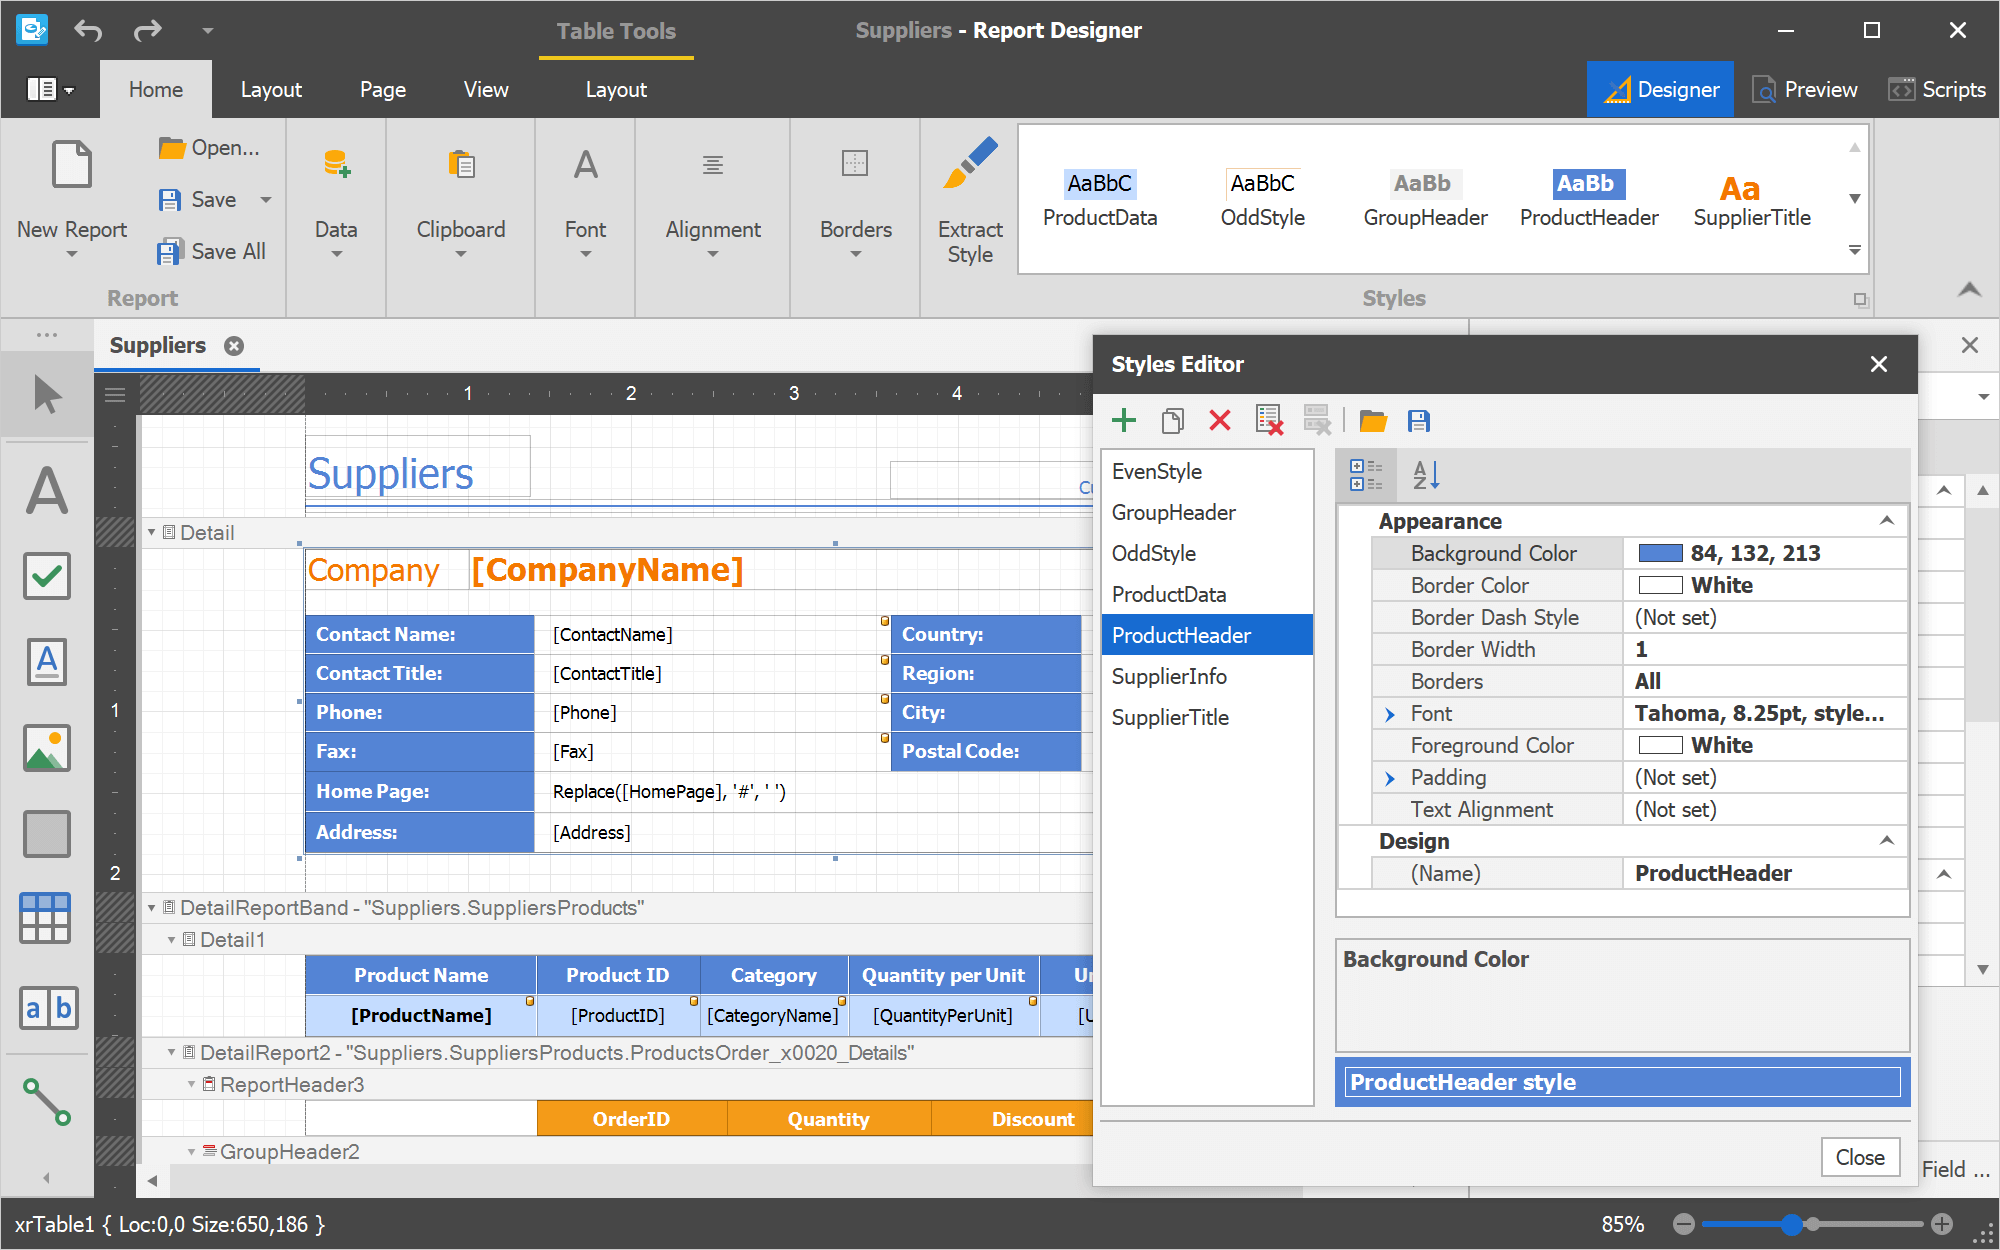2000x1250 pixels.
Task: Click the Save styles to file icon
Action: pos(1420,421)
